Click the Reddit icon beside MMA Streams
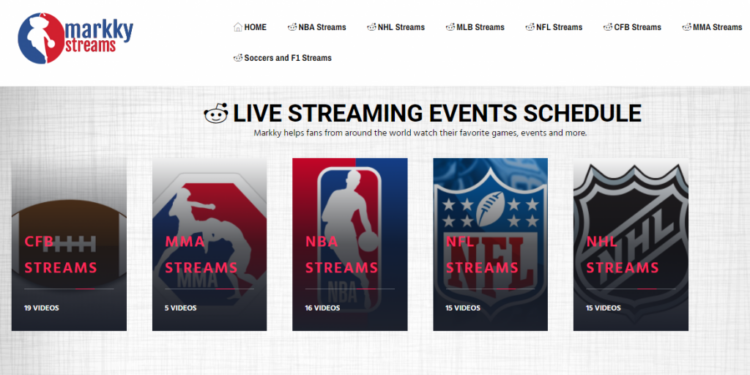750x375 pixels. [687, 27]
